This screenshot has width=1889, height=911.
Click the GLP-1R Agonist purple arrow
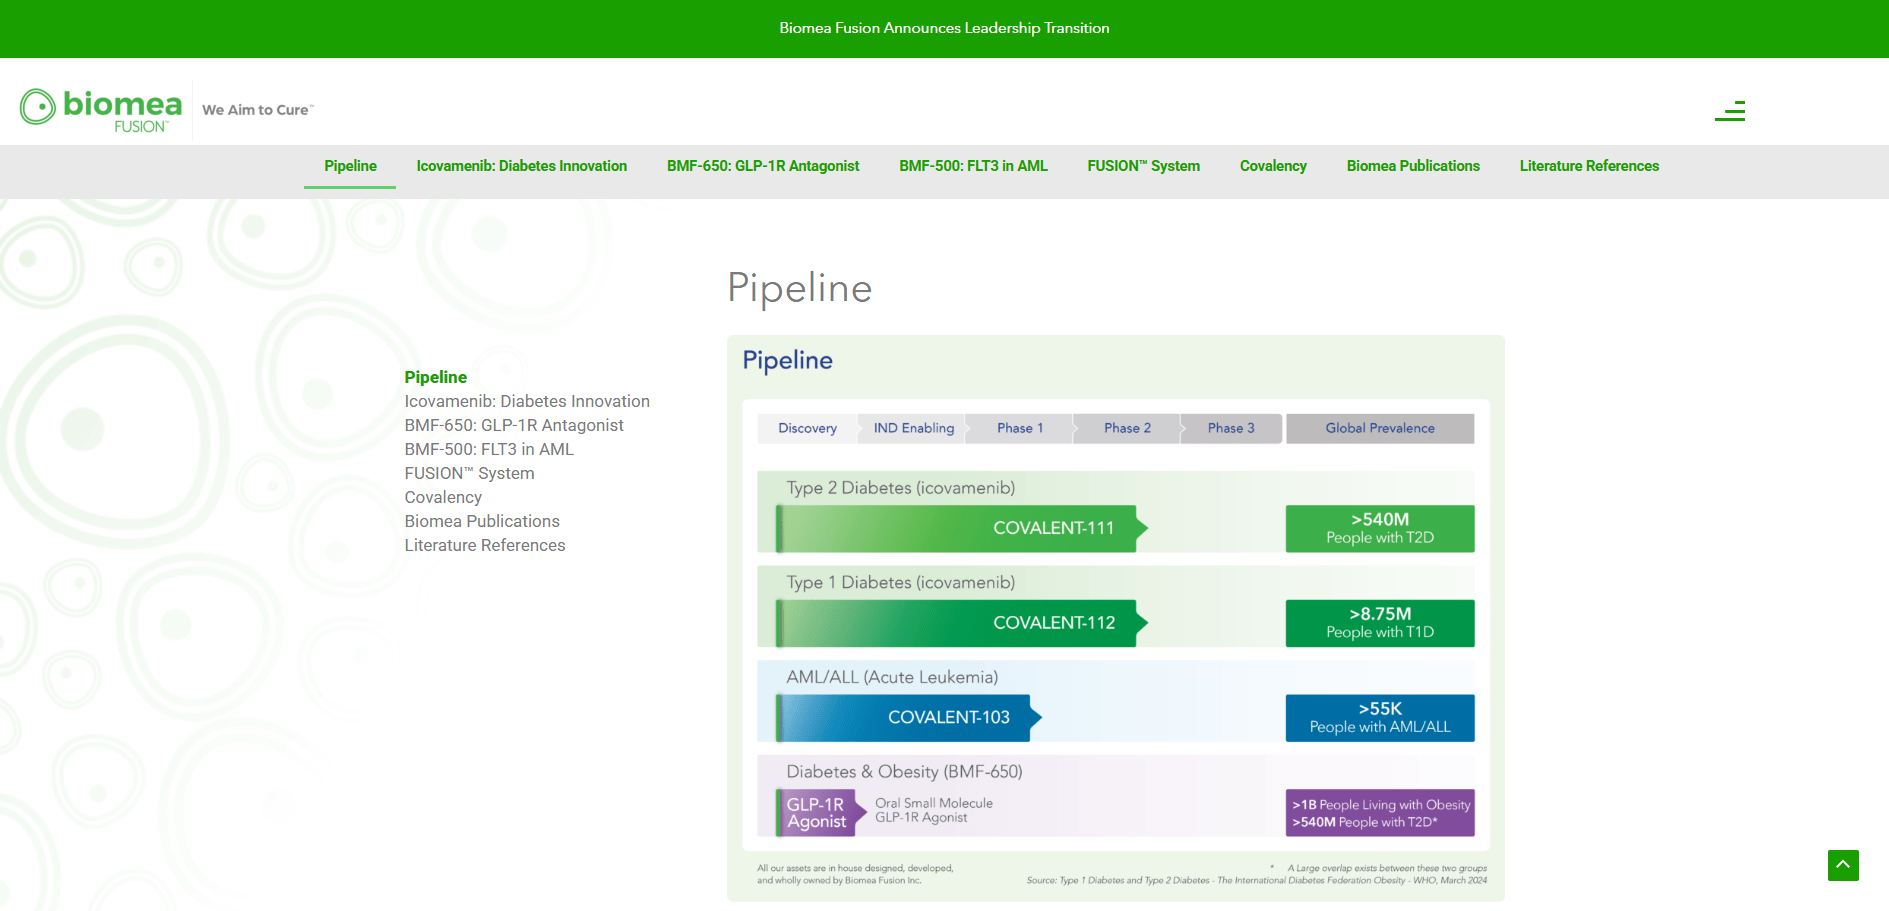click(x=821, y=813)
